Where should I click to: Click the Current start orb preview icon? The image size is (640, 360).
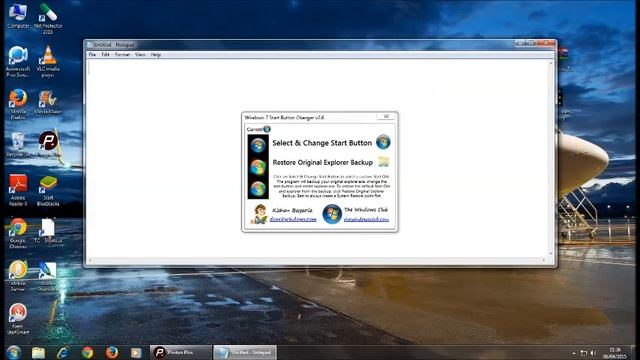267,129
